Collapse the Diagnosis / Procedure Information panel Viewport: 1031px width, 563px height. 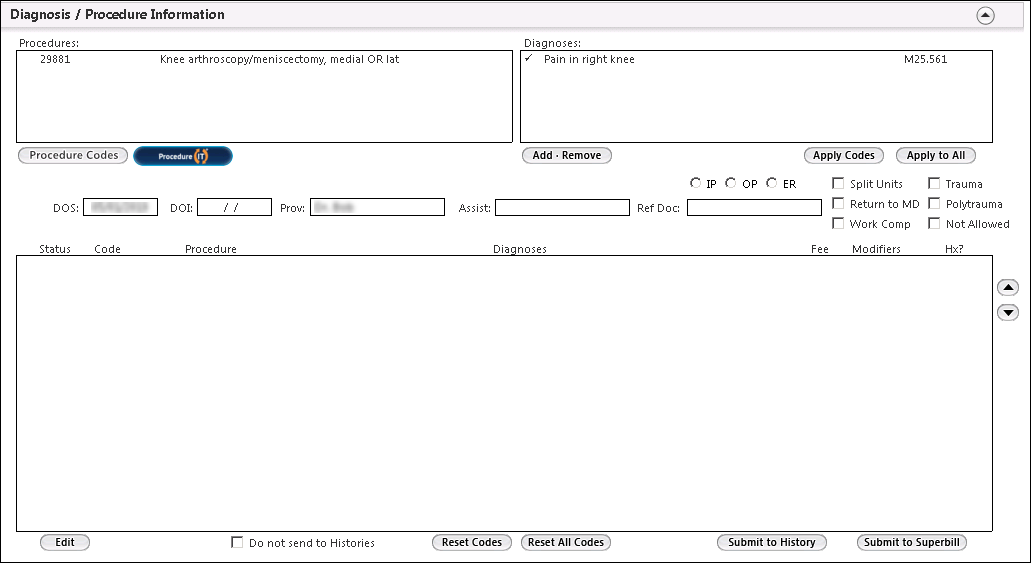[x=985, y=15]
